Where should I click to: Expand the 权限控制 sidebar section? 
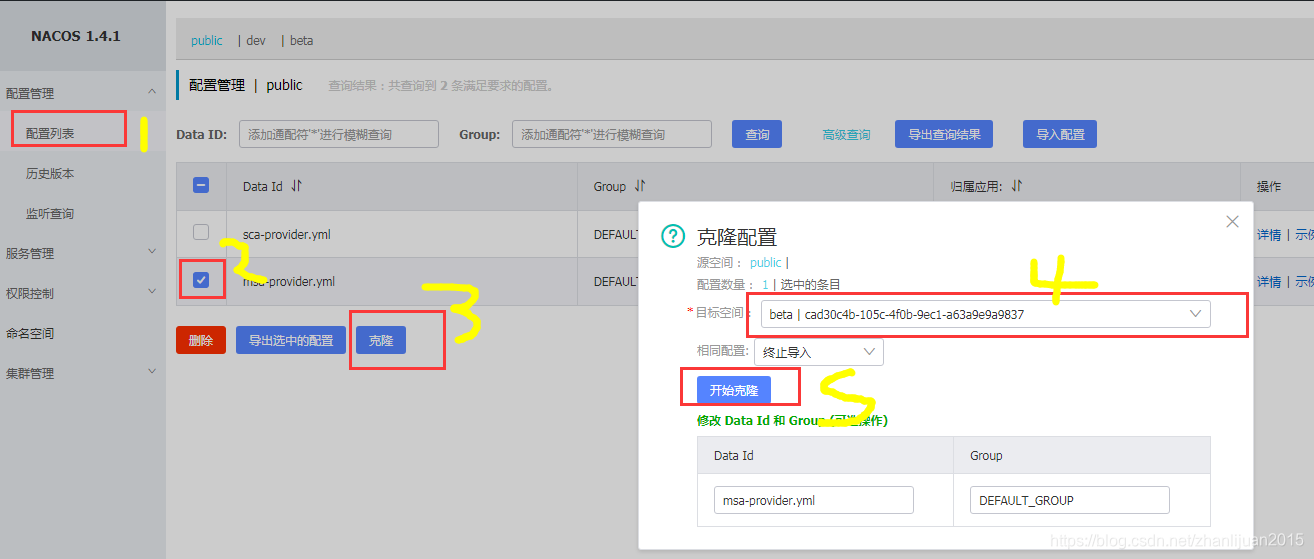(152, 292)
